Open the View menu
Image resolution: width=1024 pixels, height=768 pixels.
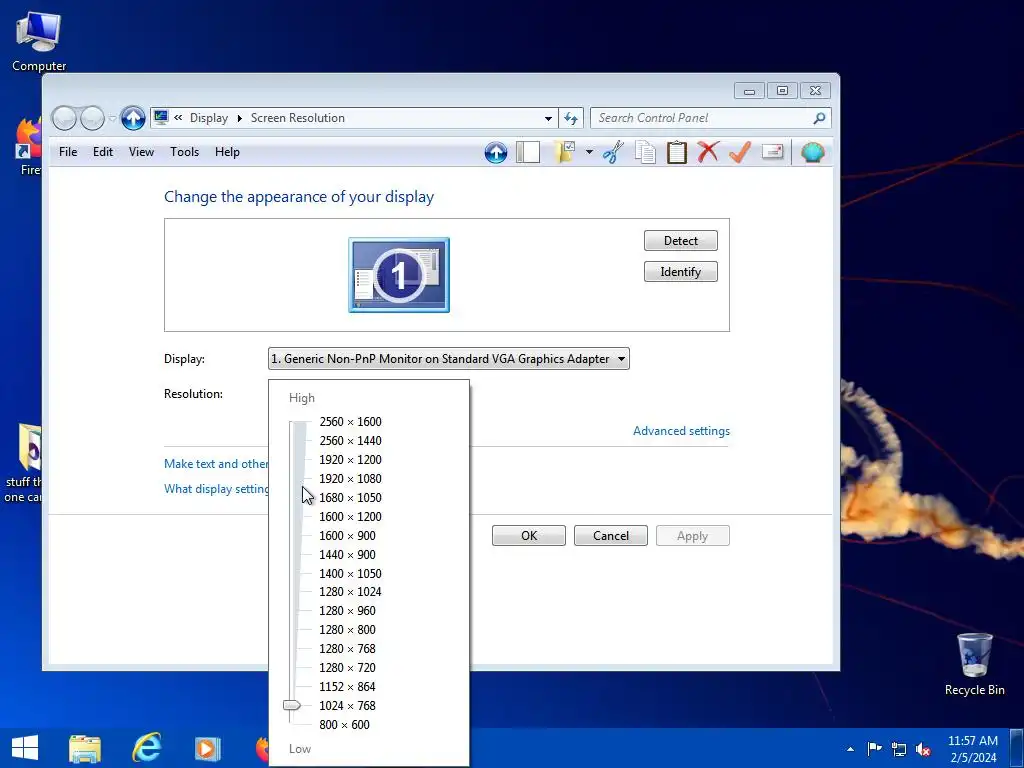[141, 152]
